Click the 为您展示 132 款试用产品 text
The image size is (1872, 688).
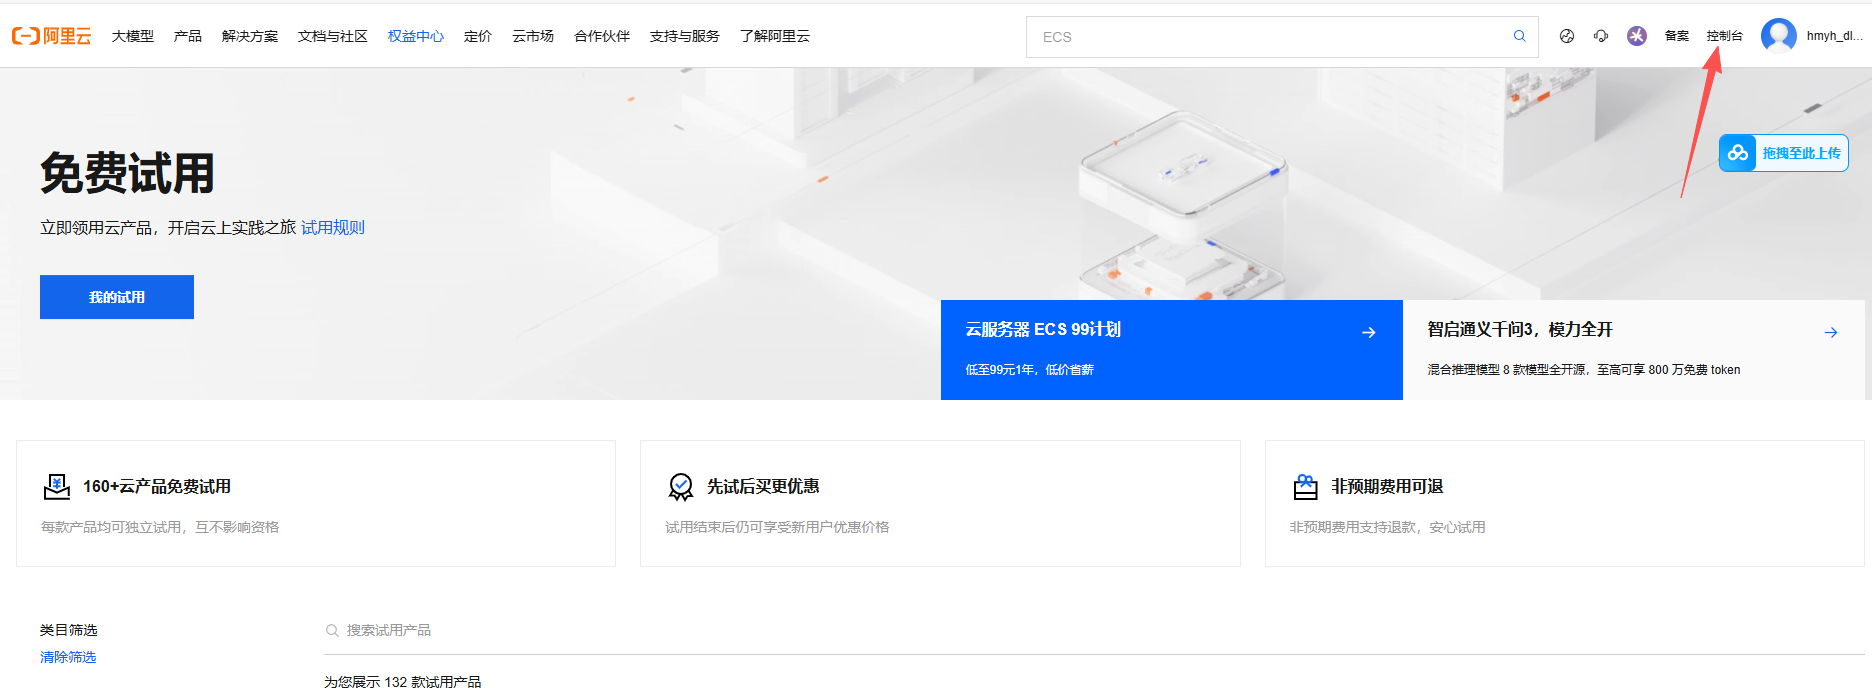(402, 681)
